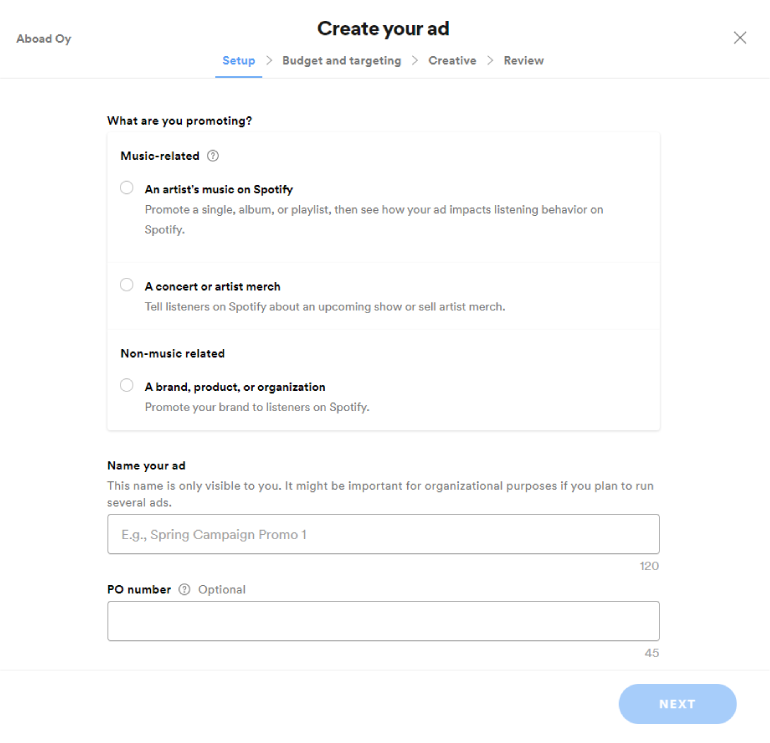Select An artist's music on Spotify option
This screenshot has width=770, height=743.
tap(127, 188)
